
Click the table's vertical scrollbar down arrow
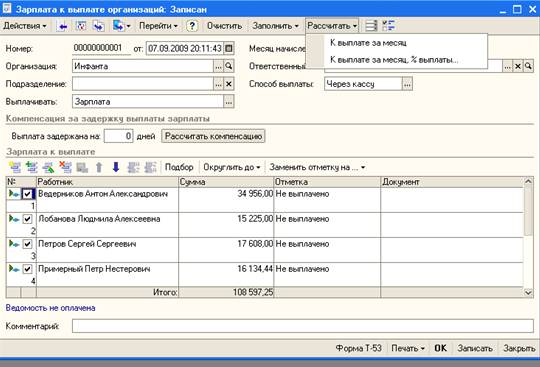(528, 292)
